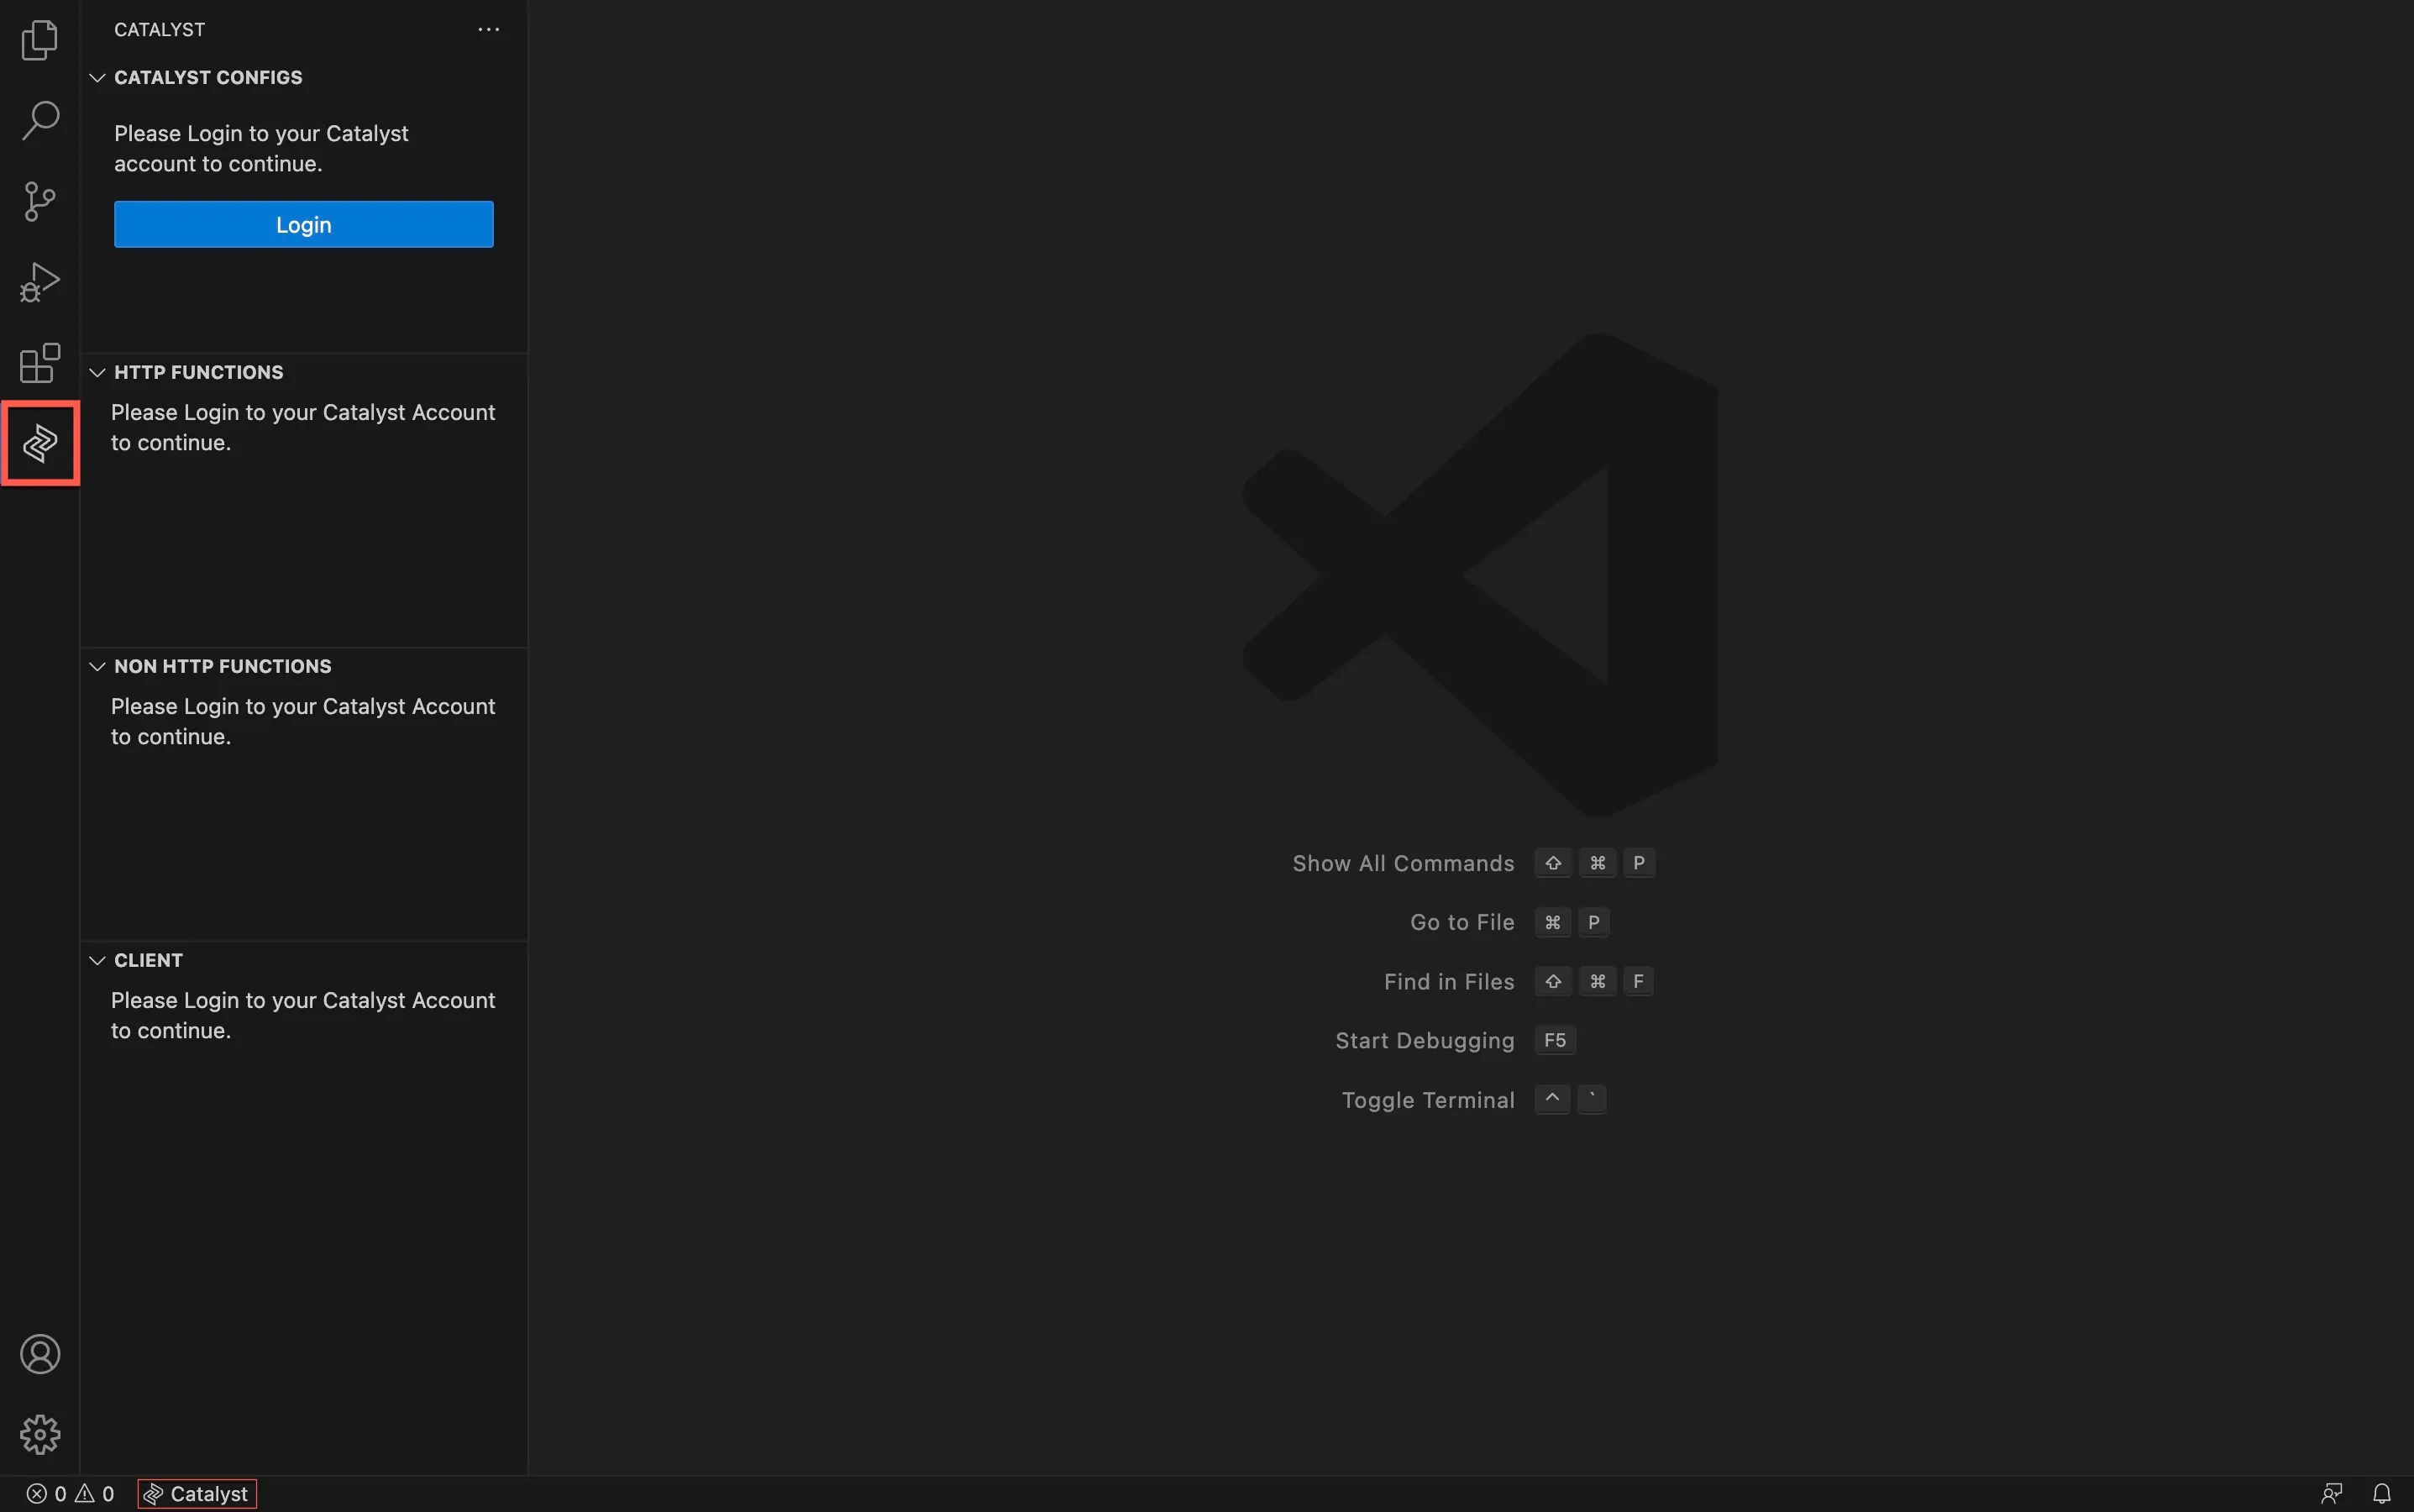Click the 'Go to File' hint text
The width and height of the screenshot is (2414, 1512).
[1462, 922]
